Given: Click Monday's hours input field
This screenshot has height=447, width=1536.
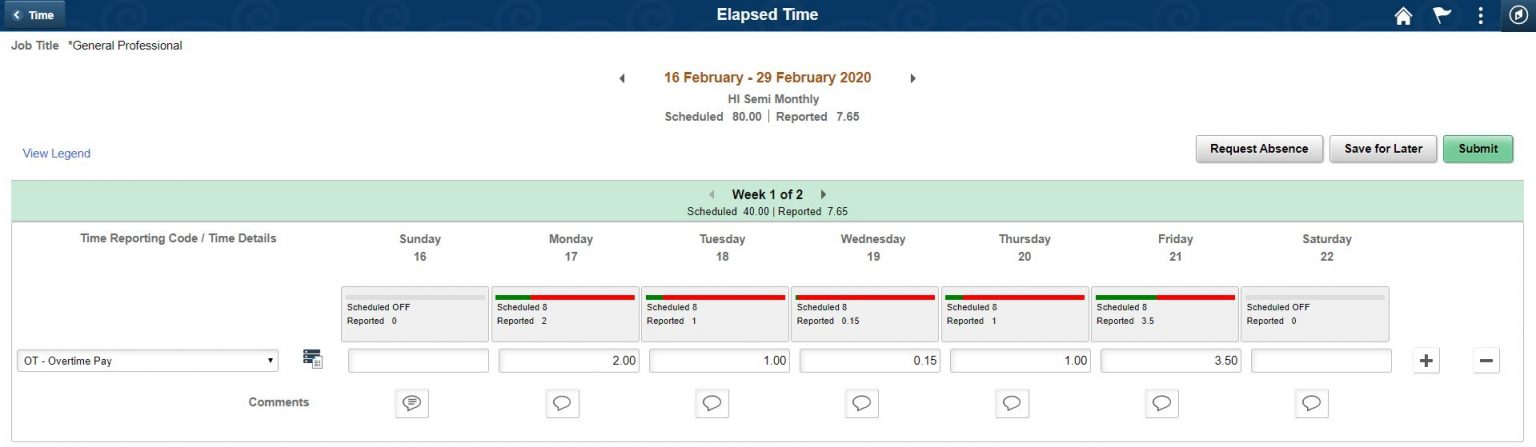Looking at the screenshot, I should click(x=569, y=361).
